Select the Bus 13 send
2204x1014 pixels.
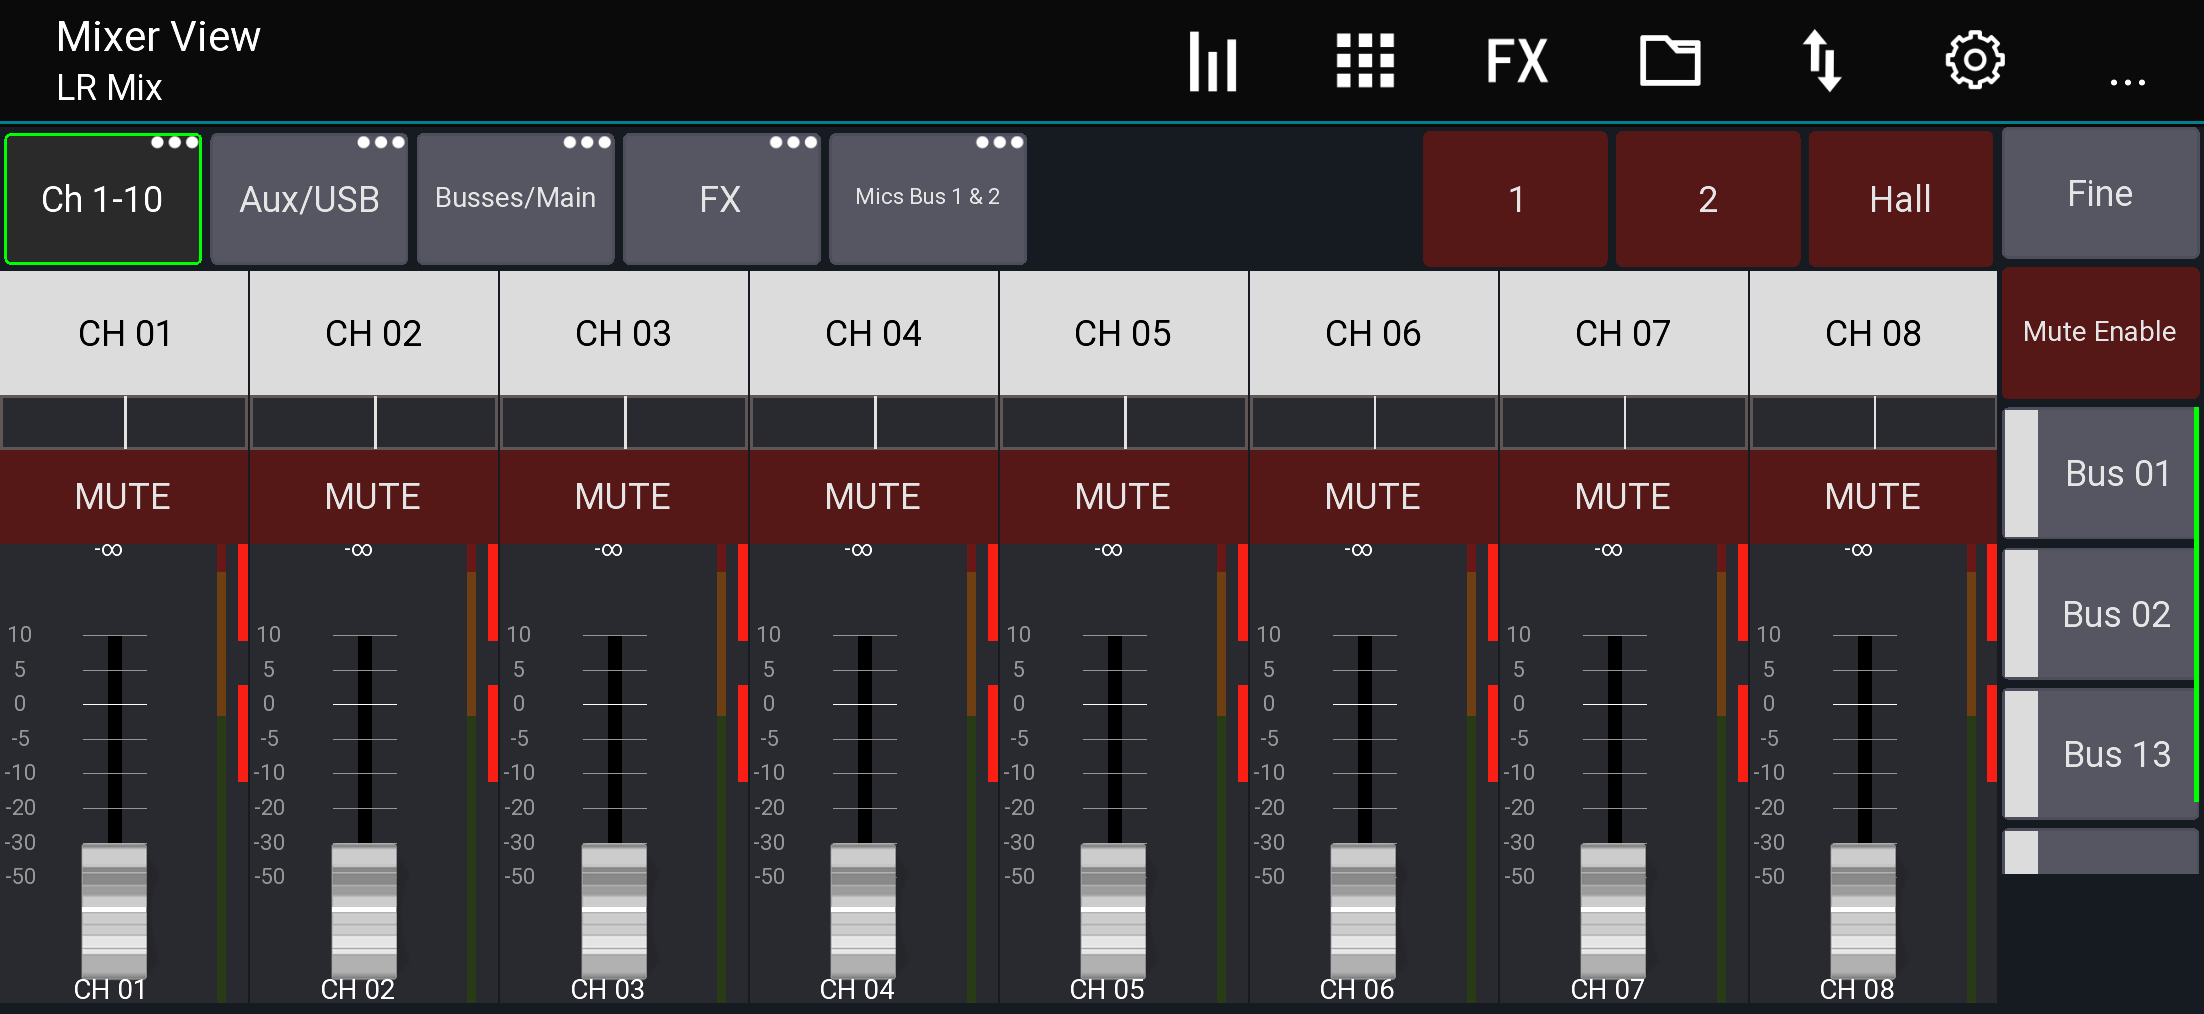[x=2116, y=754]
